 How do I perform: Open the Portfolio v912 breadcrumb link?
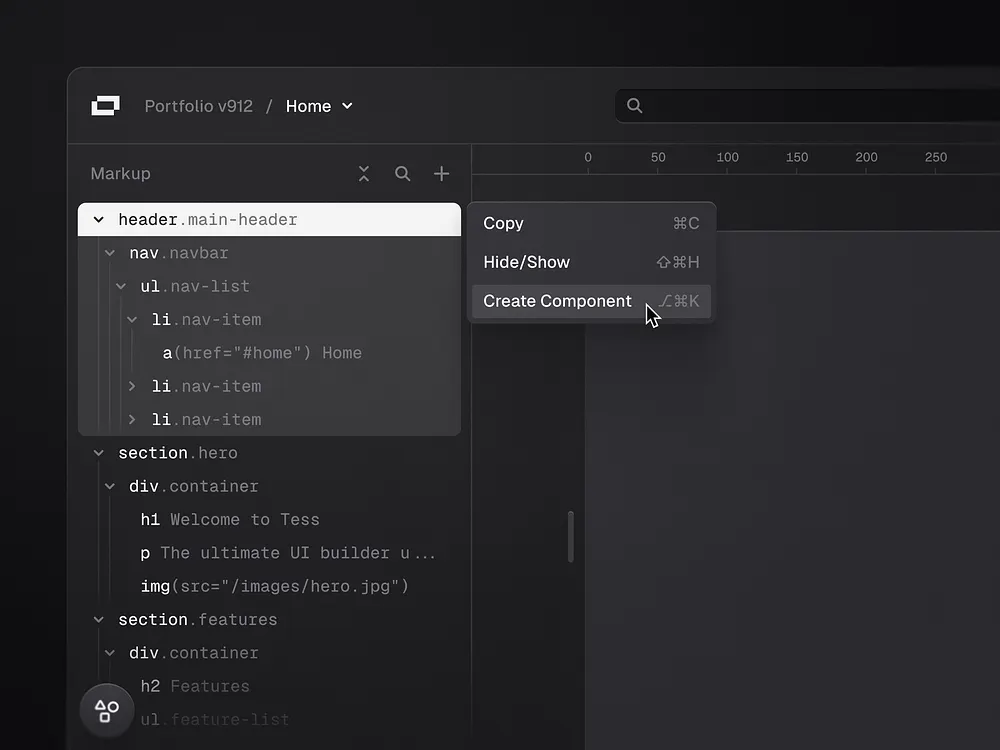[x=198, y=105]
